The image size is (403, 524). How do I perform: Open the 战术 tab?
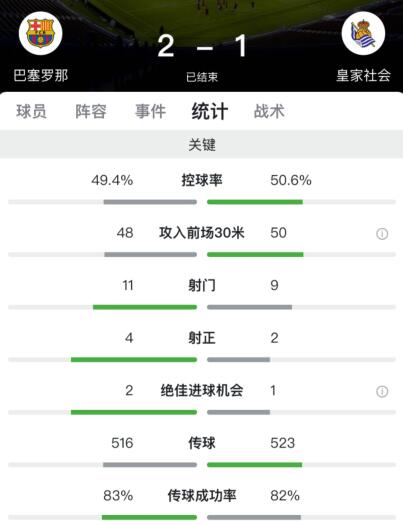269,111
